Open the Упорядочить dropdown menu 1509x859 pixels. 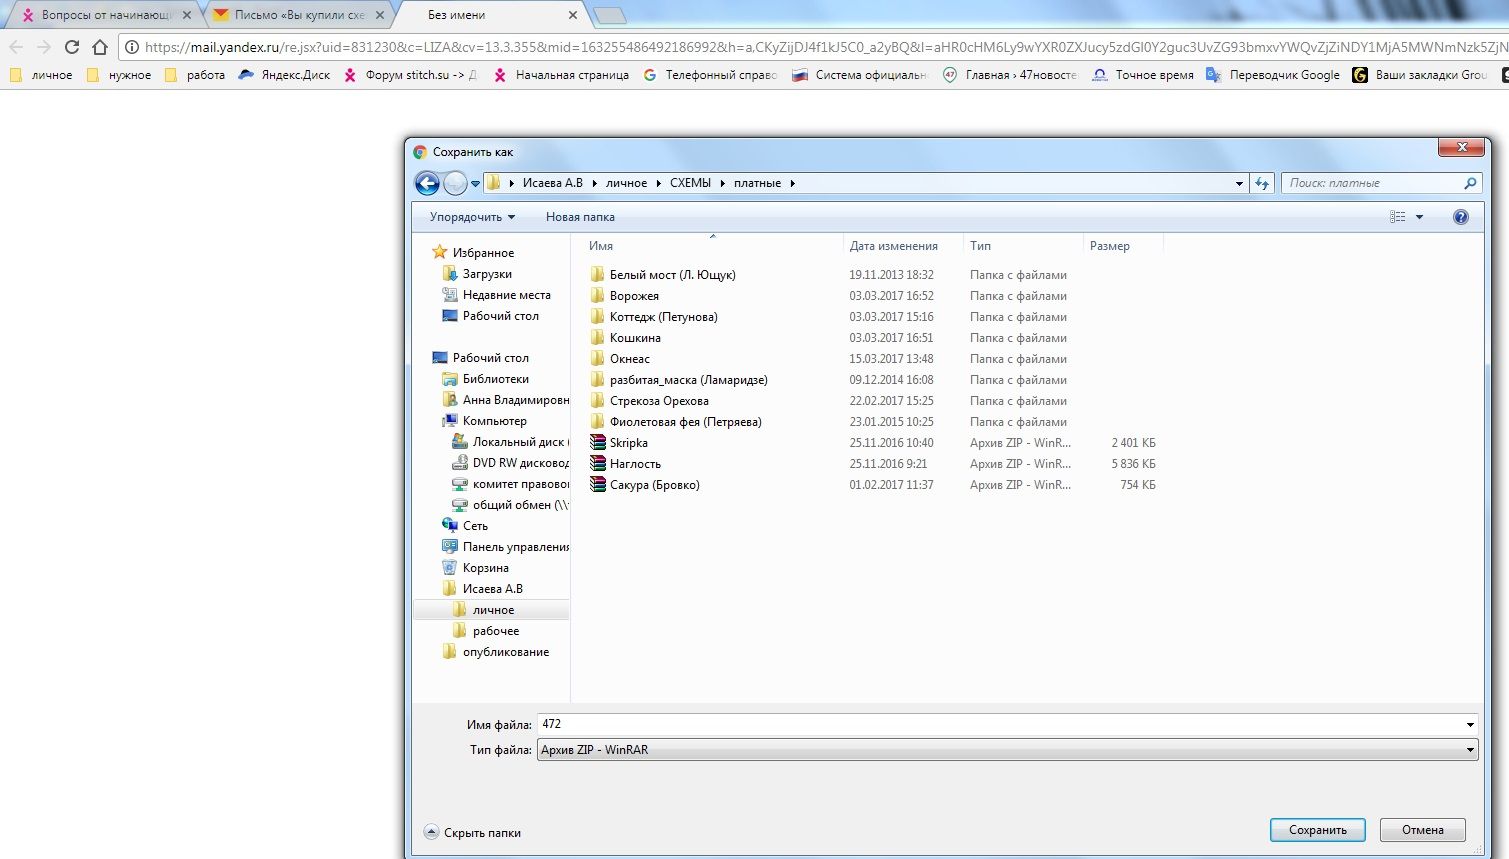point(472,217)
